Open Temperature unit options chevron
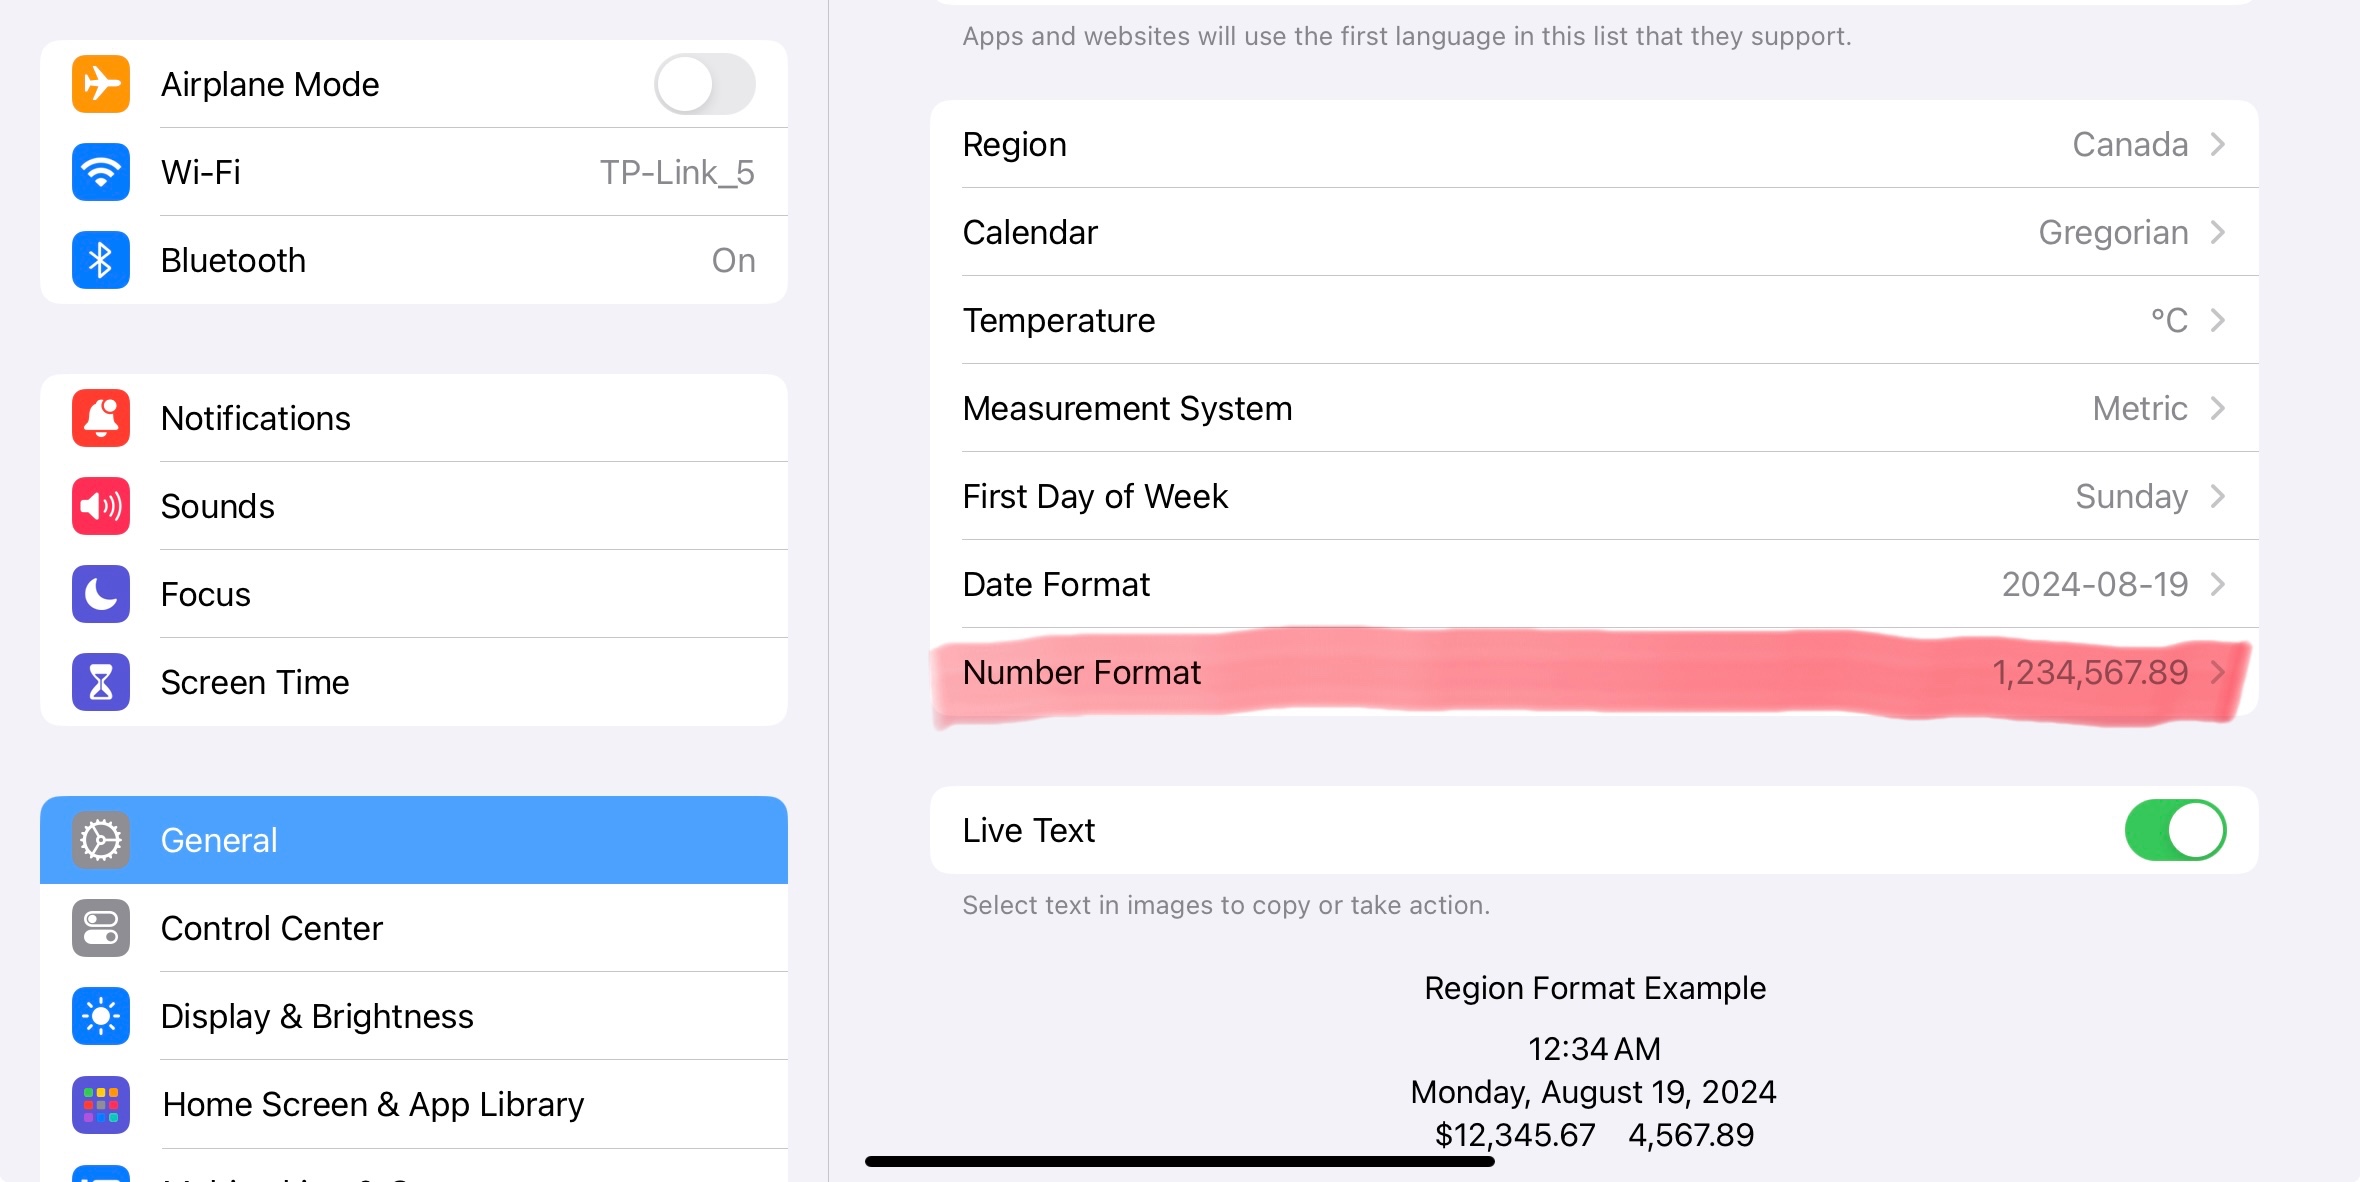 pos(2217,320)
